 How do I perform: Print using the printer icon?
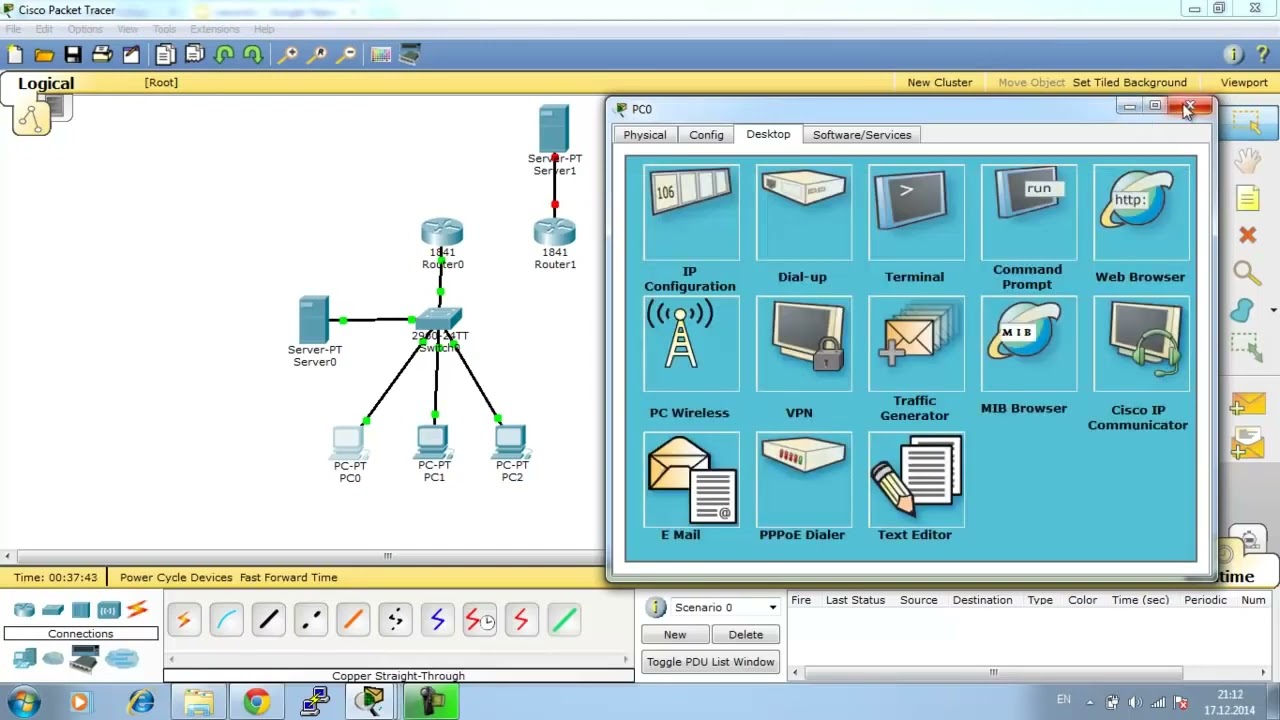point(102,55)
